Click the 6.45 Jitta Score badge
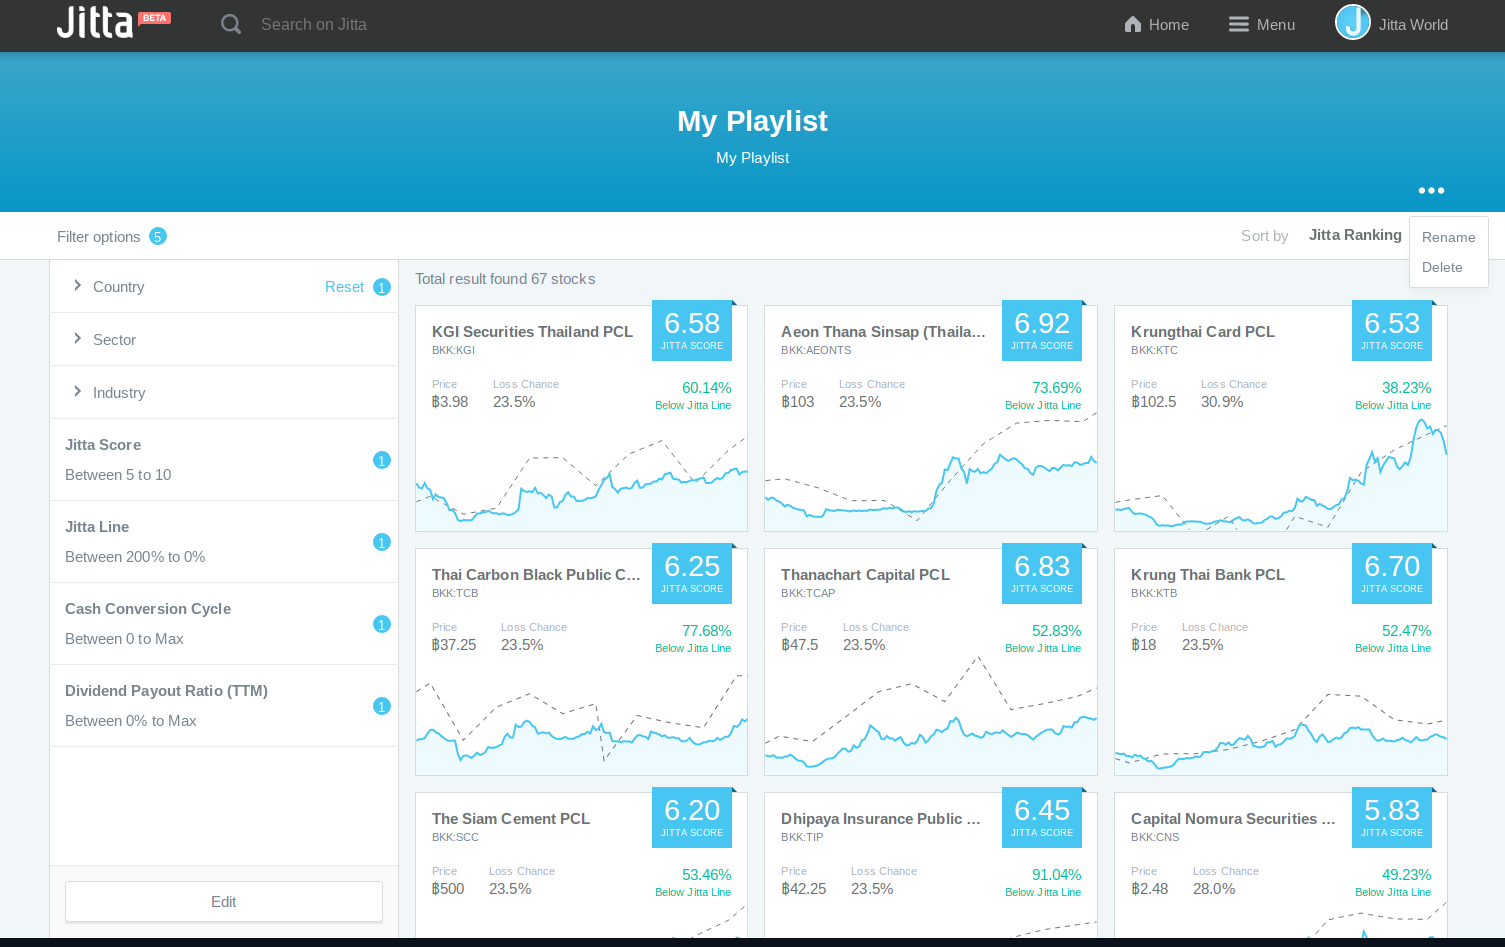The height and width of the screenshot is (947, 1505). pyautogui.click(x=1042, y=818)
